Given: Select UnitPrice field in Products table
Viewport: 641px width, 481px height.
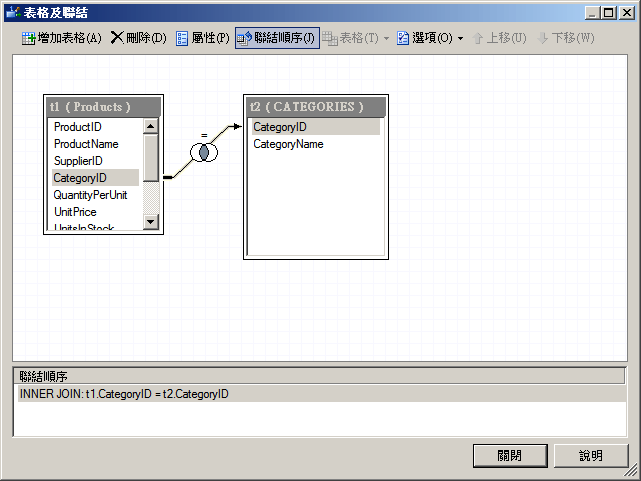Looking at the screenshot, I should pos(75,212).
